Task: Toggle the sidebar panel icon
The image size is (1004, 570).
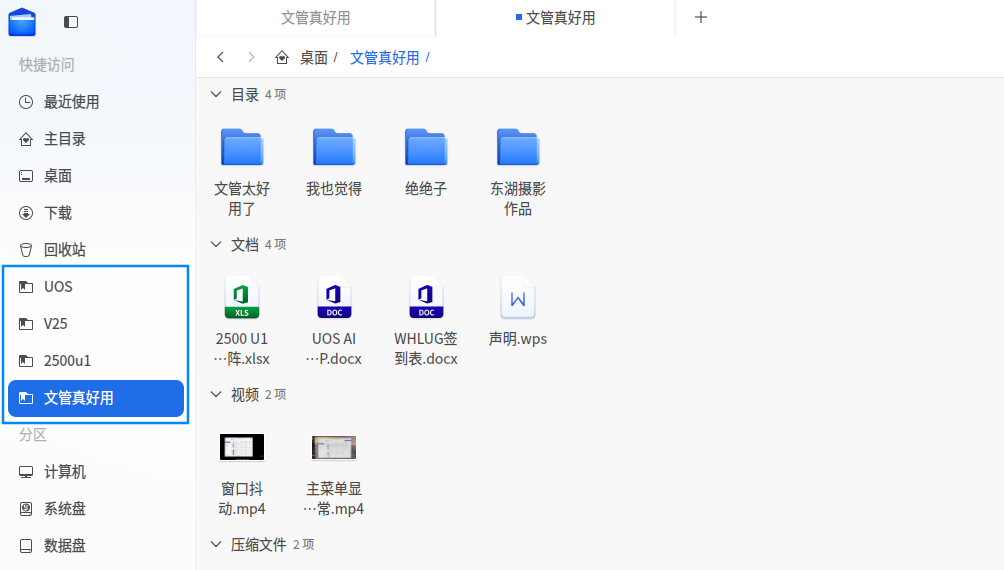Action: coord(71,21)
